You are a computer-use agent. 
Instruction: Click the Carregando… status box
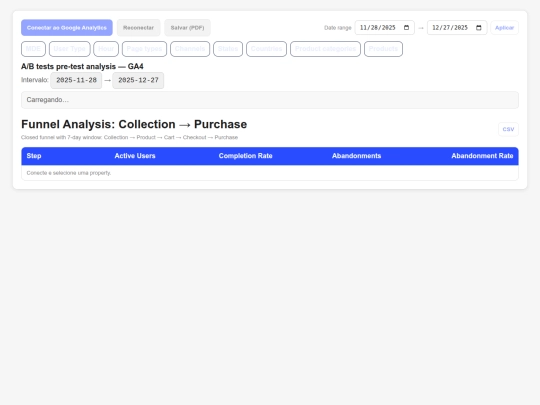(270, 100)
